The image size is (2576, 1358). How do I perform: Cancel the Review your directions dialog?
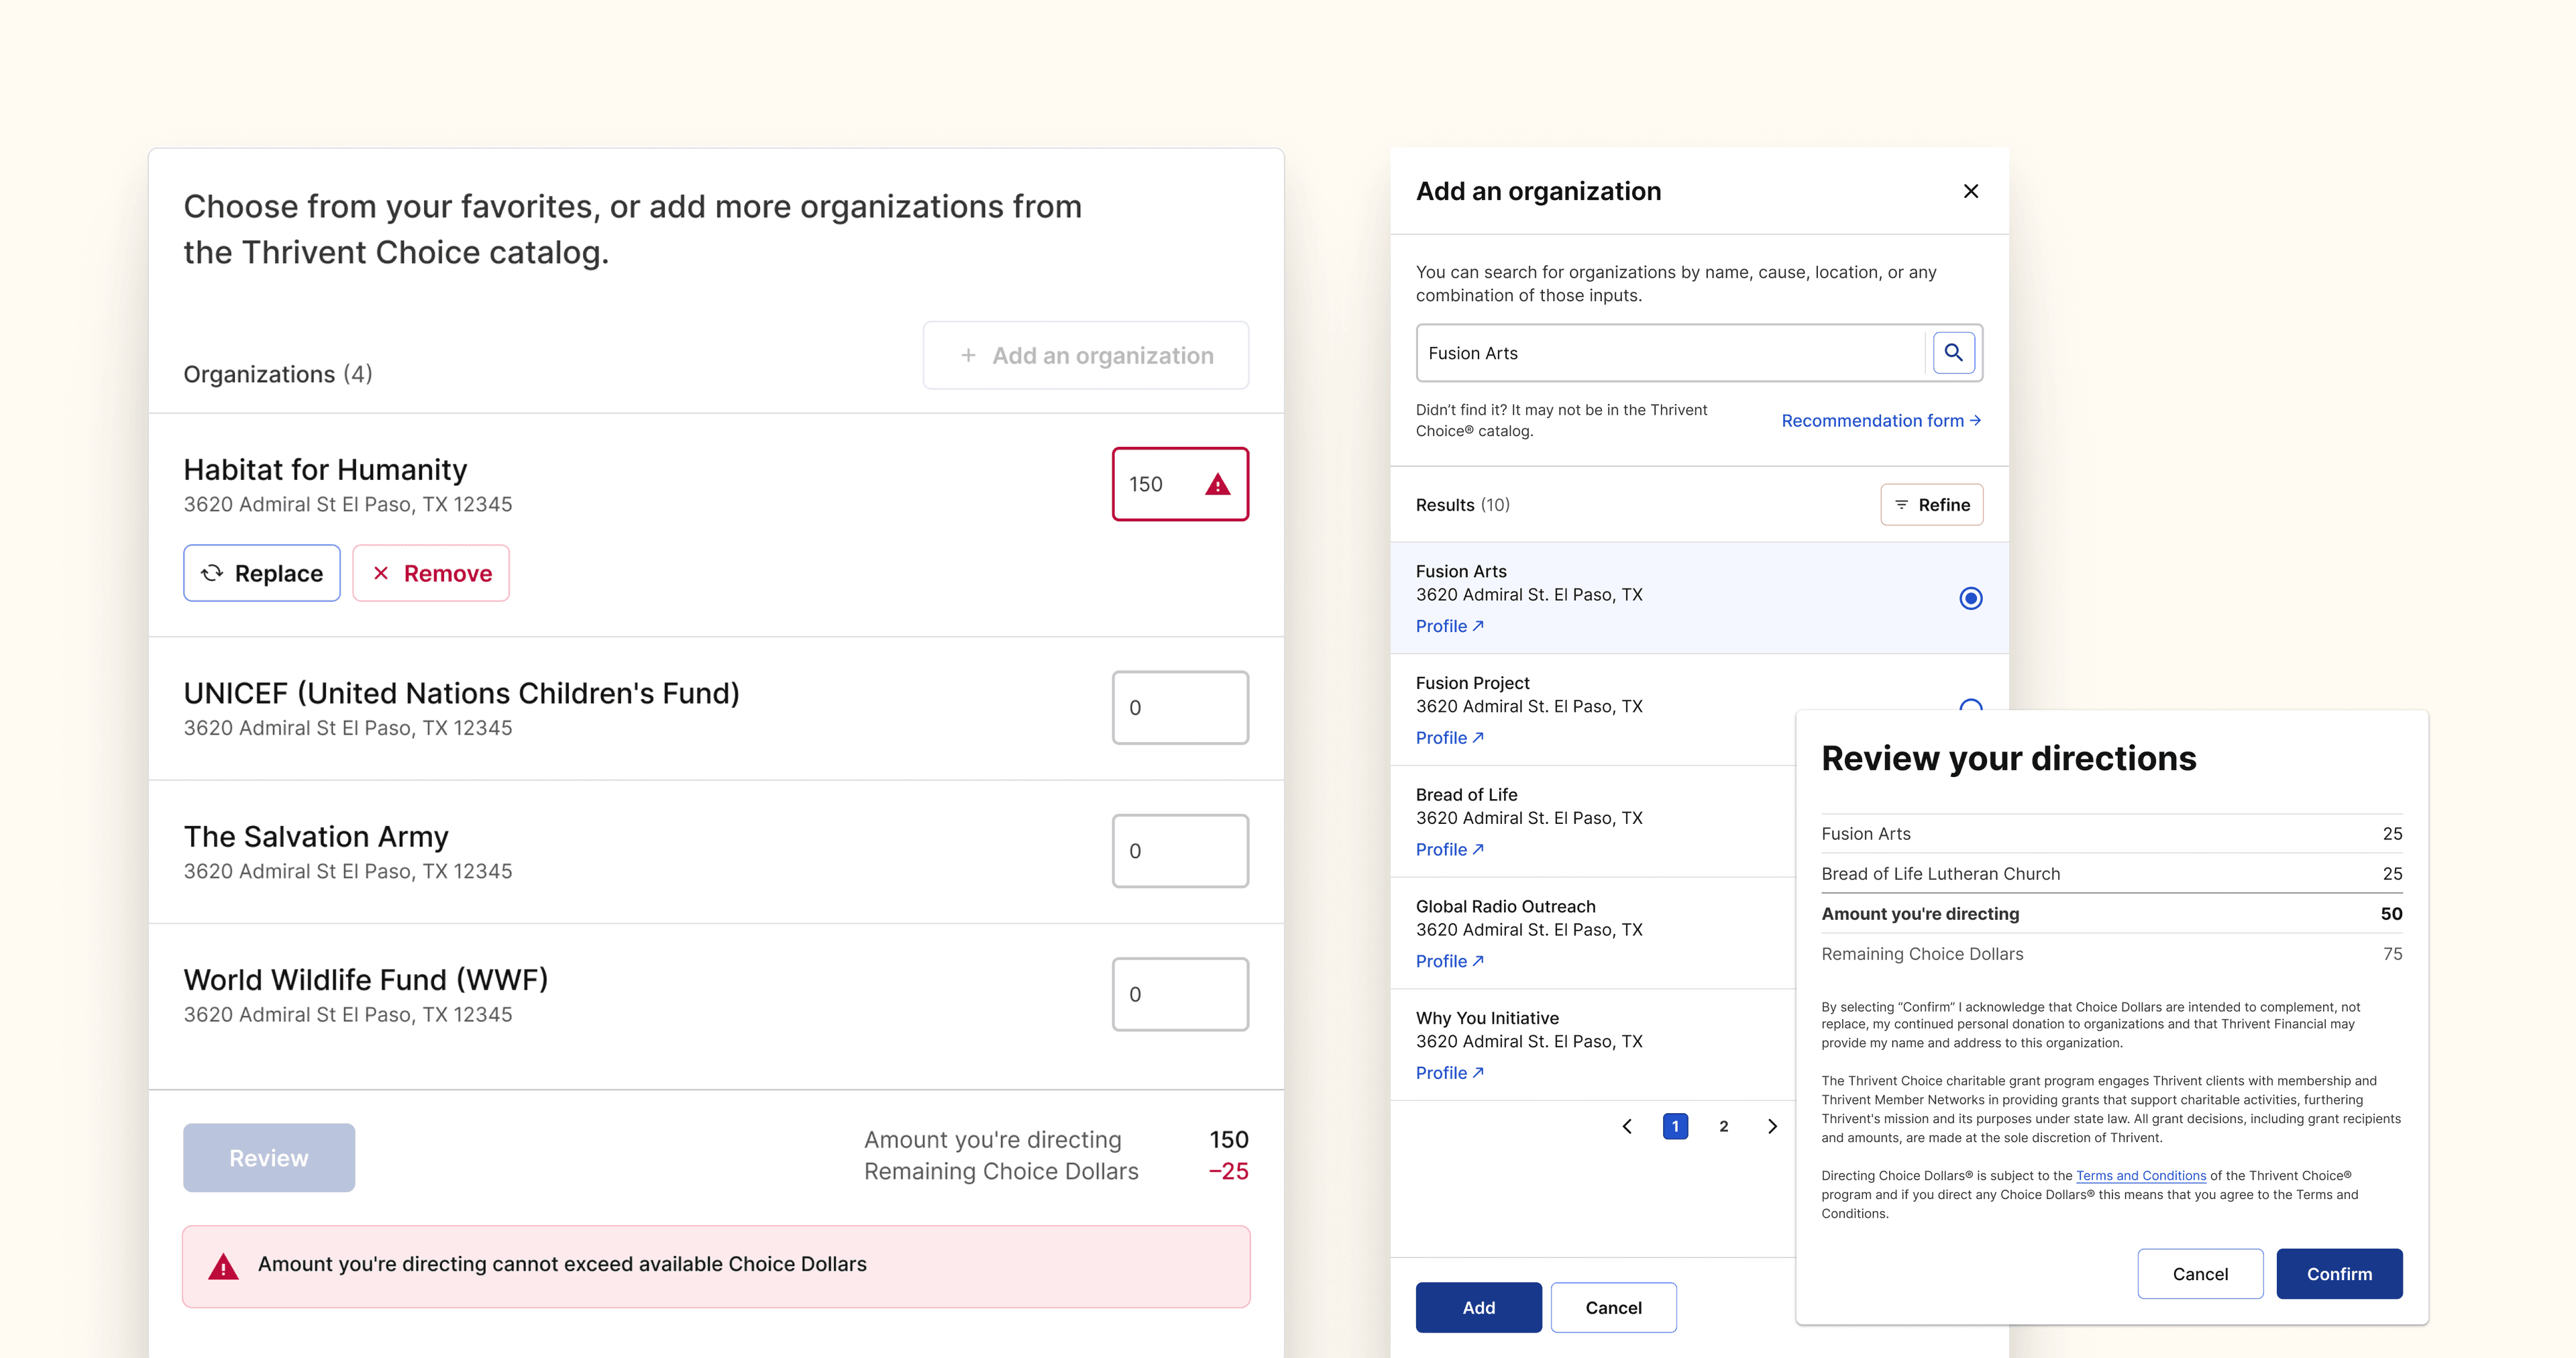(x=2200, y=1273)
